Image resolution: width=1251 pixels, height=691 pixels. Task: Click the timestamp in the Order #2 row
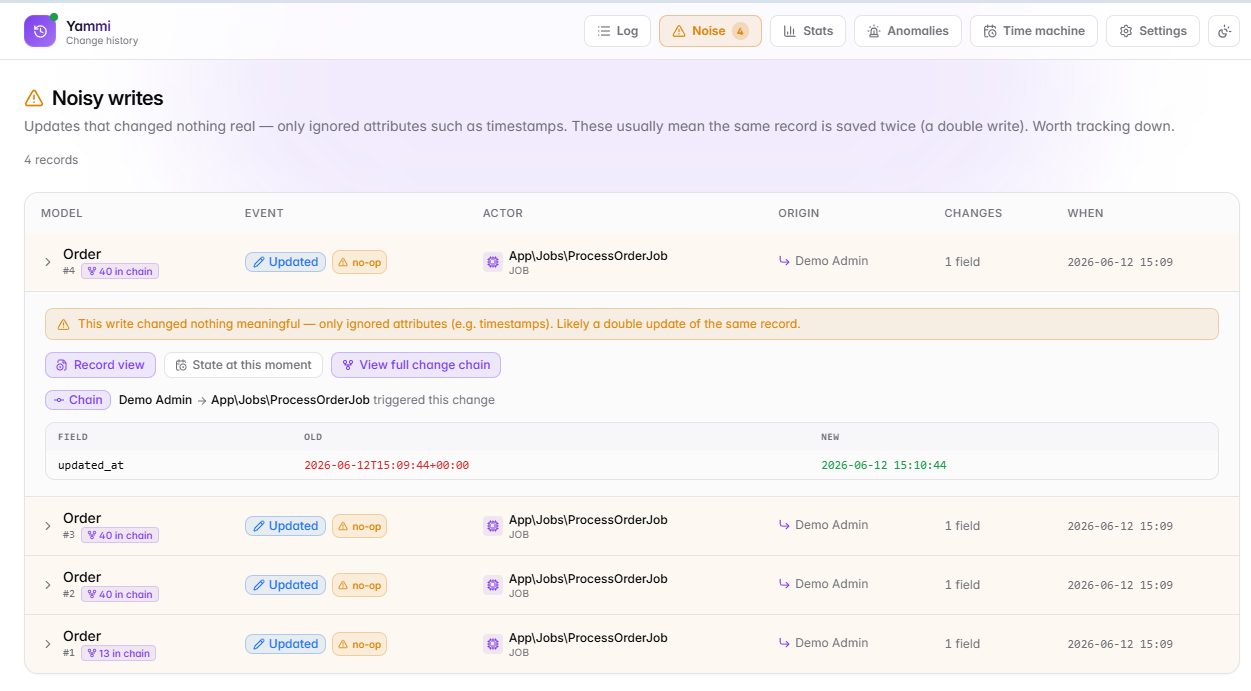[x=1120, y=585]
